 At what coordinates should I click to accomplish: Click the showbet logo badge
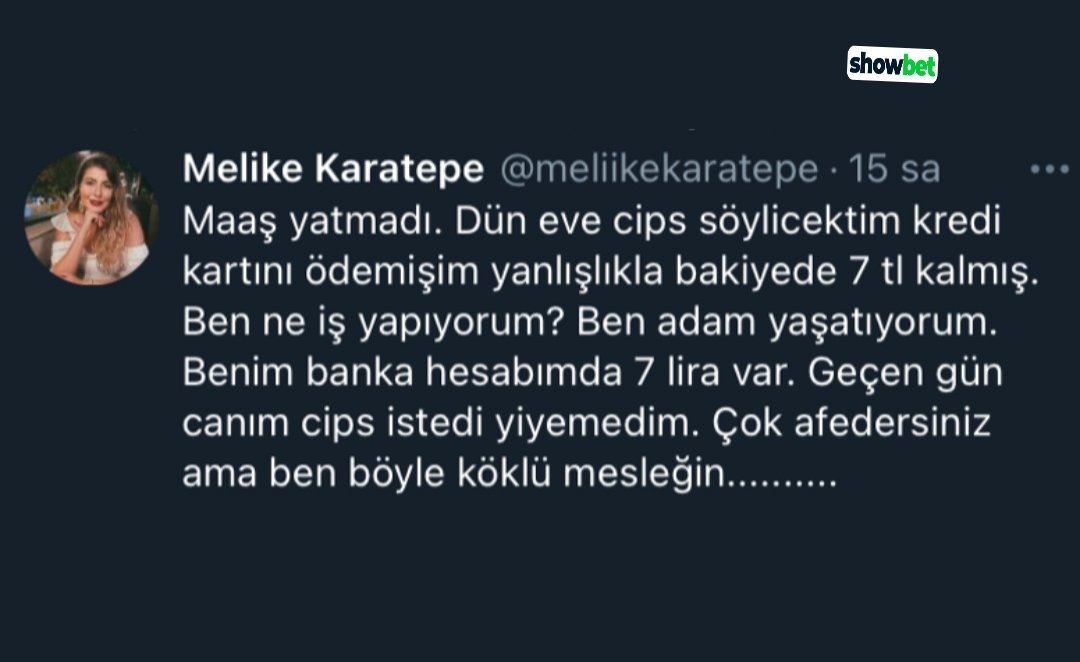pos(892,65)
